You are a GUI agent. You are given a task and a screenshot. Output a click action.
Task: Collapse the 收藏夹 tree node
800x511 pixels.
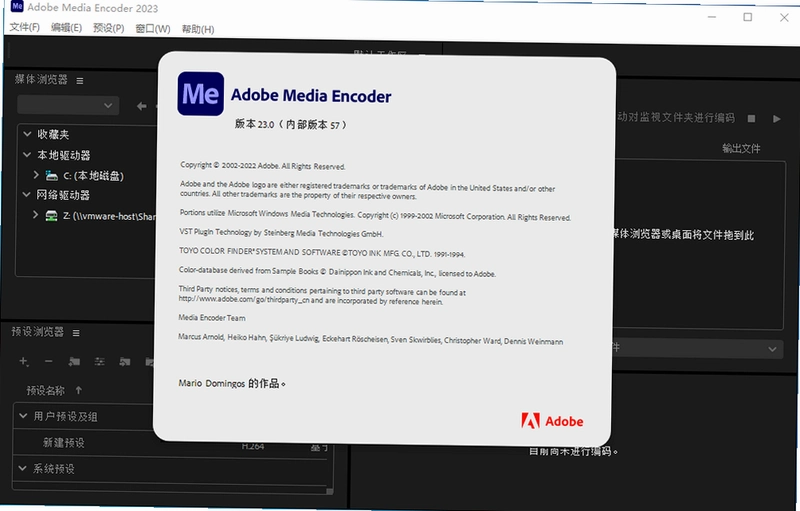coord(28,134)
